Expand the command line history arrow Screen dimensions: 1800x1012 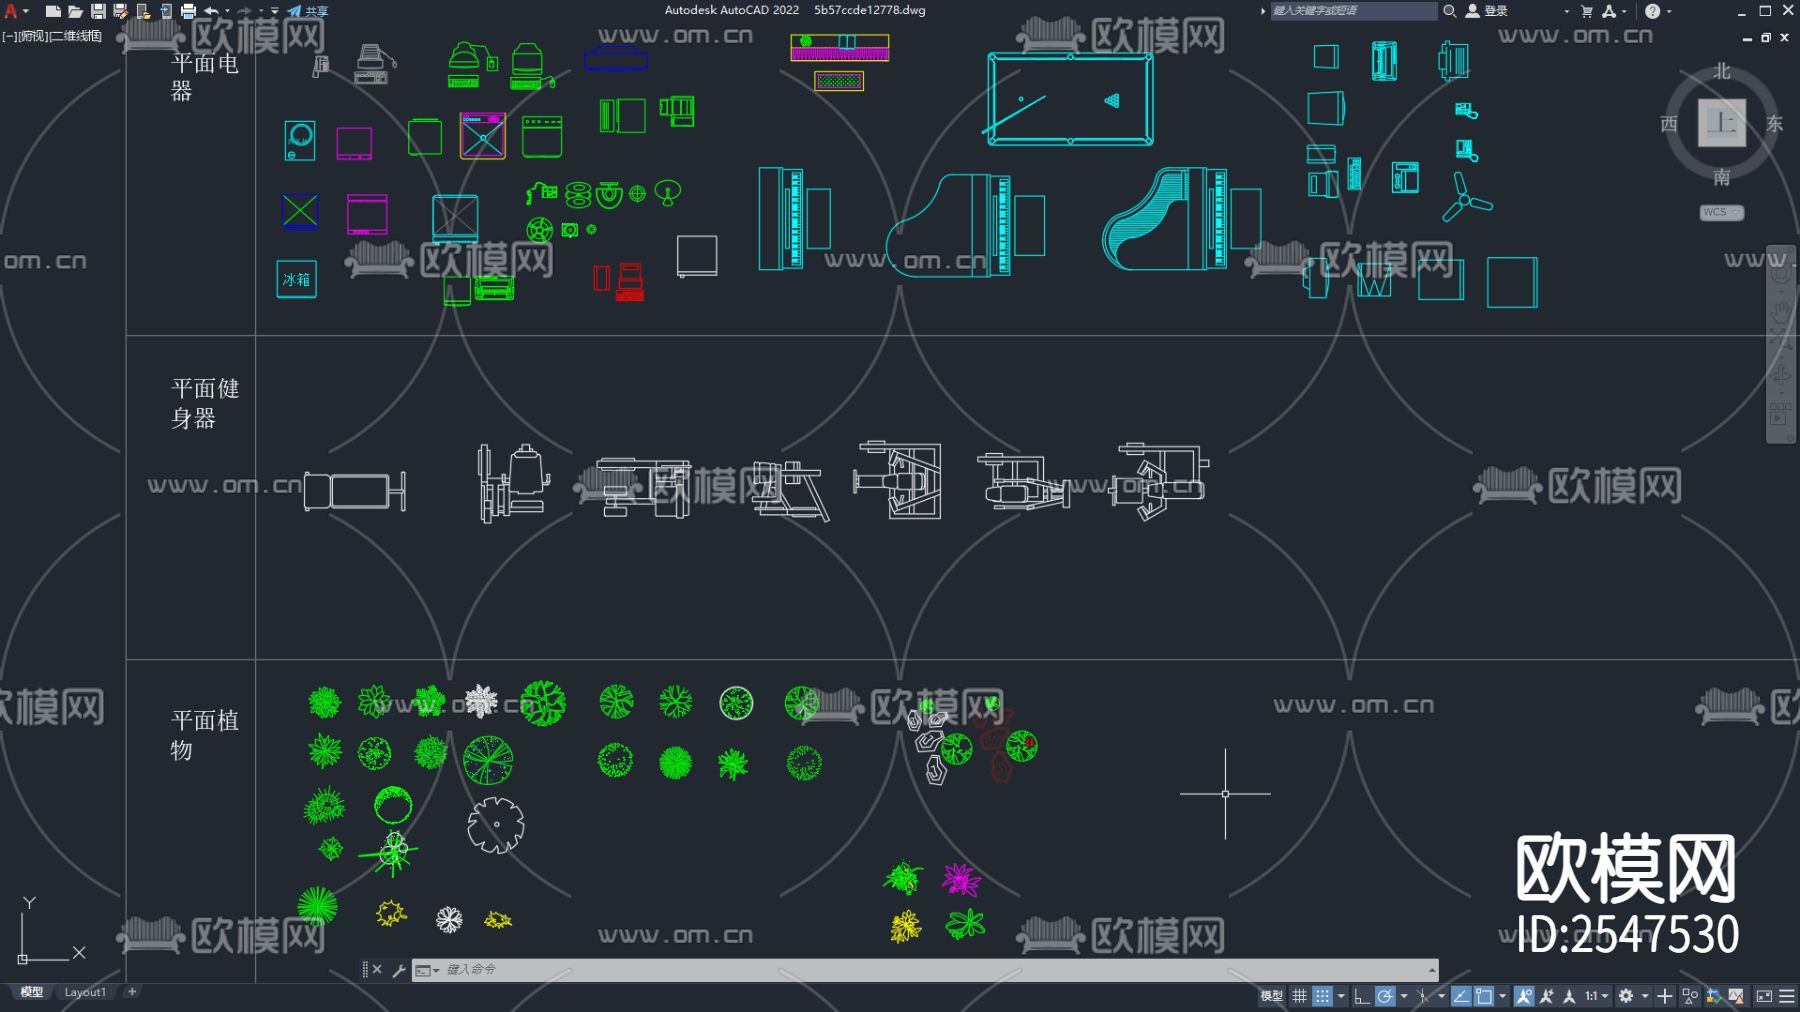coord(1432,970)
